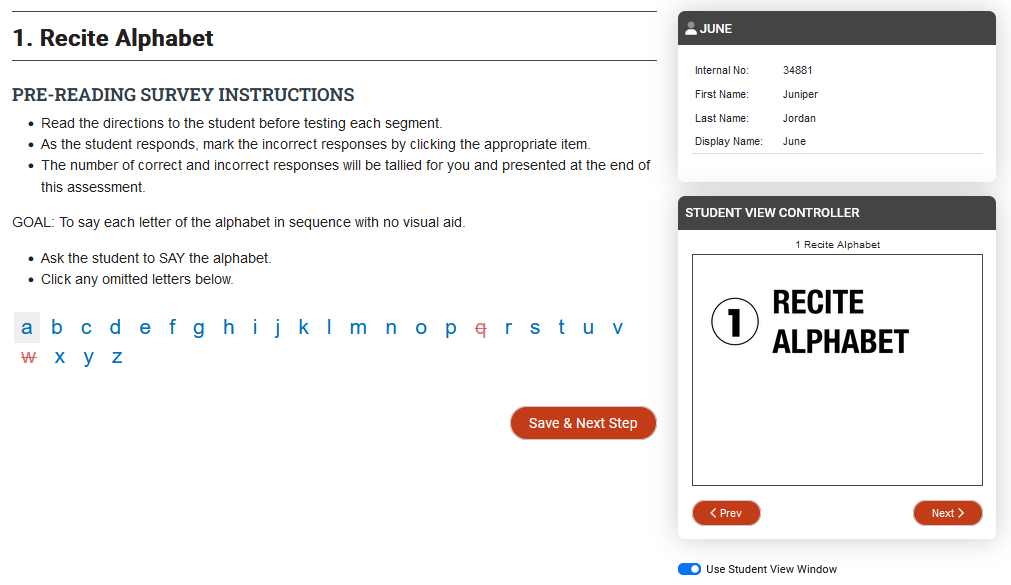Click letter s as incorrect response
1011x585 pixels.
click(535, 327)
